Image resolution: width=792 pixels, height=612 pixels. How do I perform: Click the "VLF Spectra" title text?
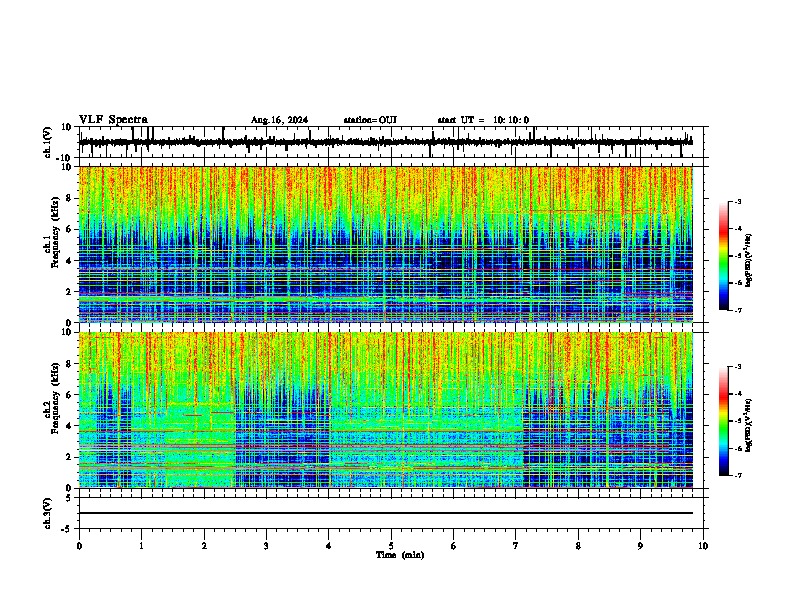click(x=113, y=120)
